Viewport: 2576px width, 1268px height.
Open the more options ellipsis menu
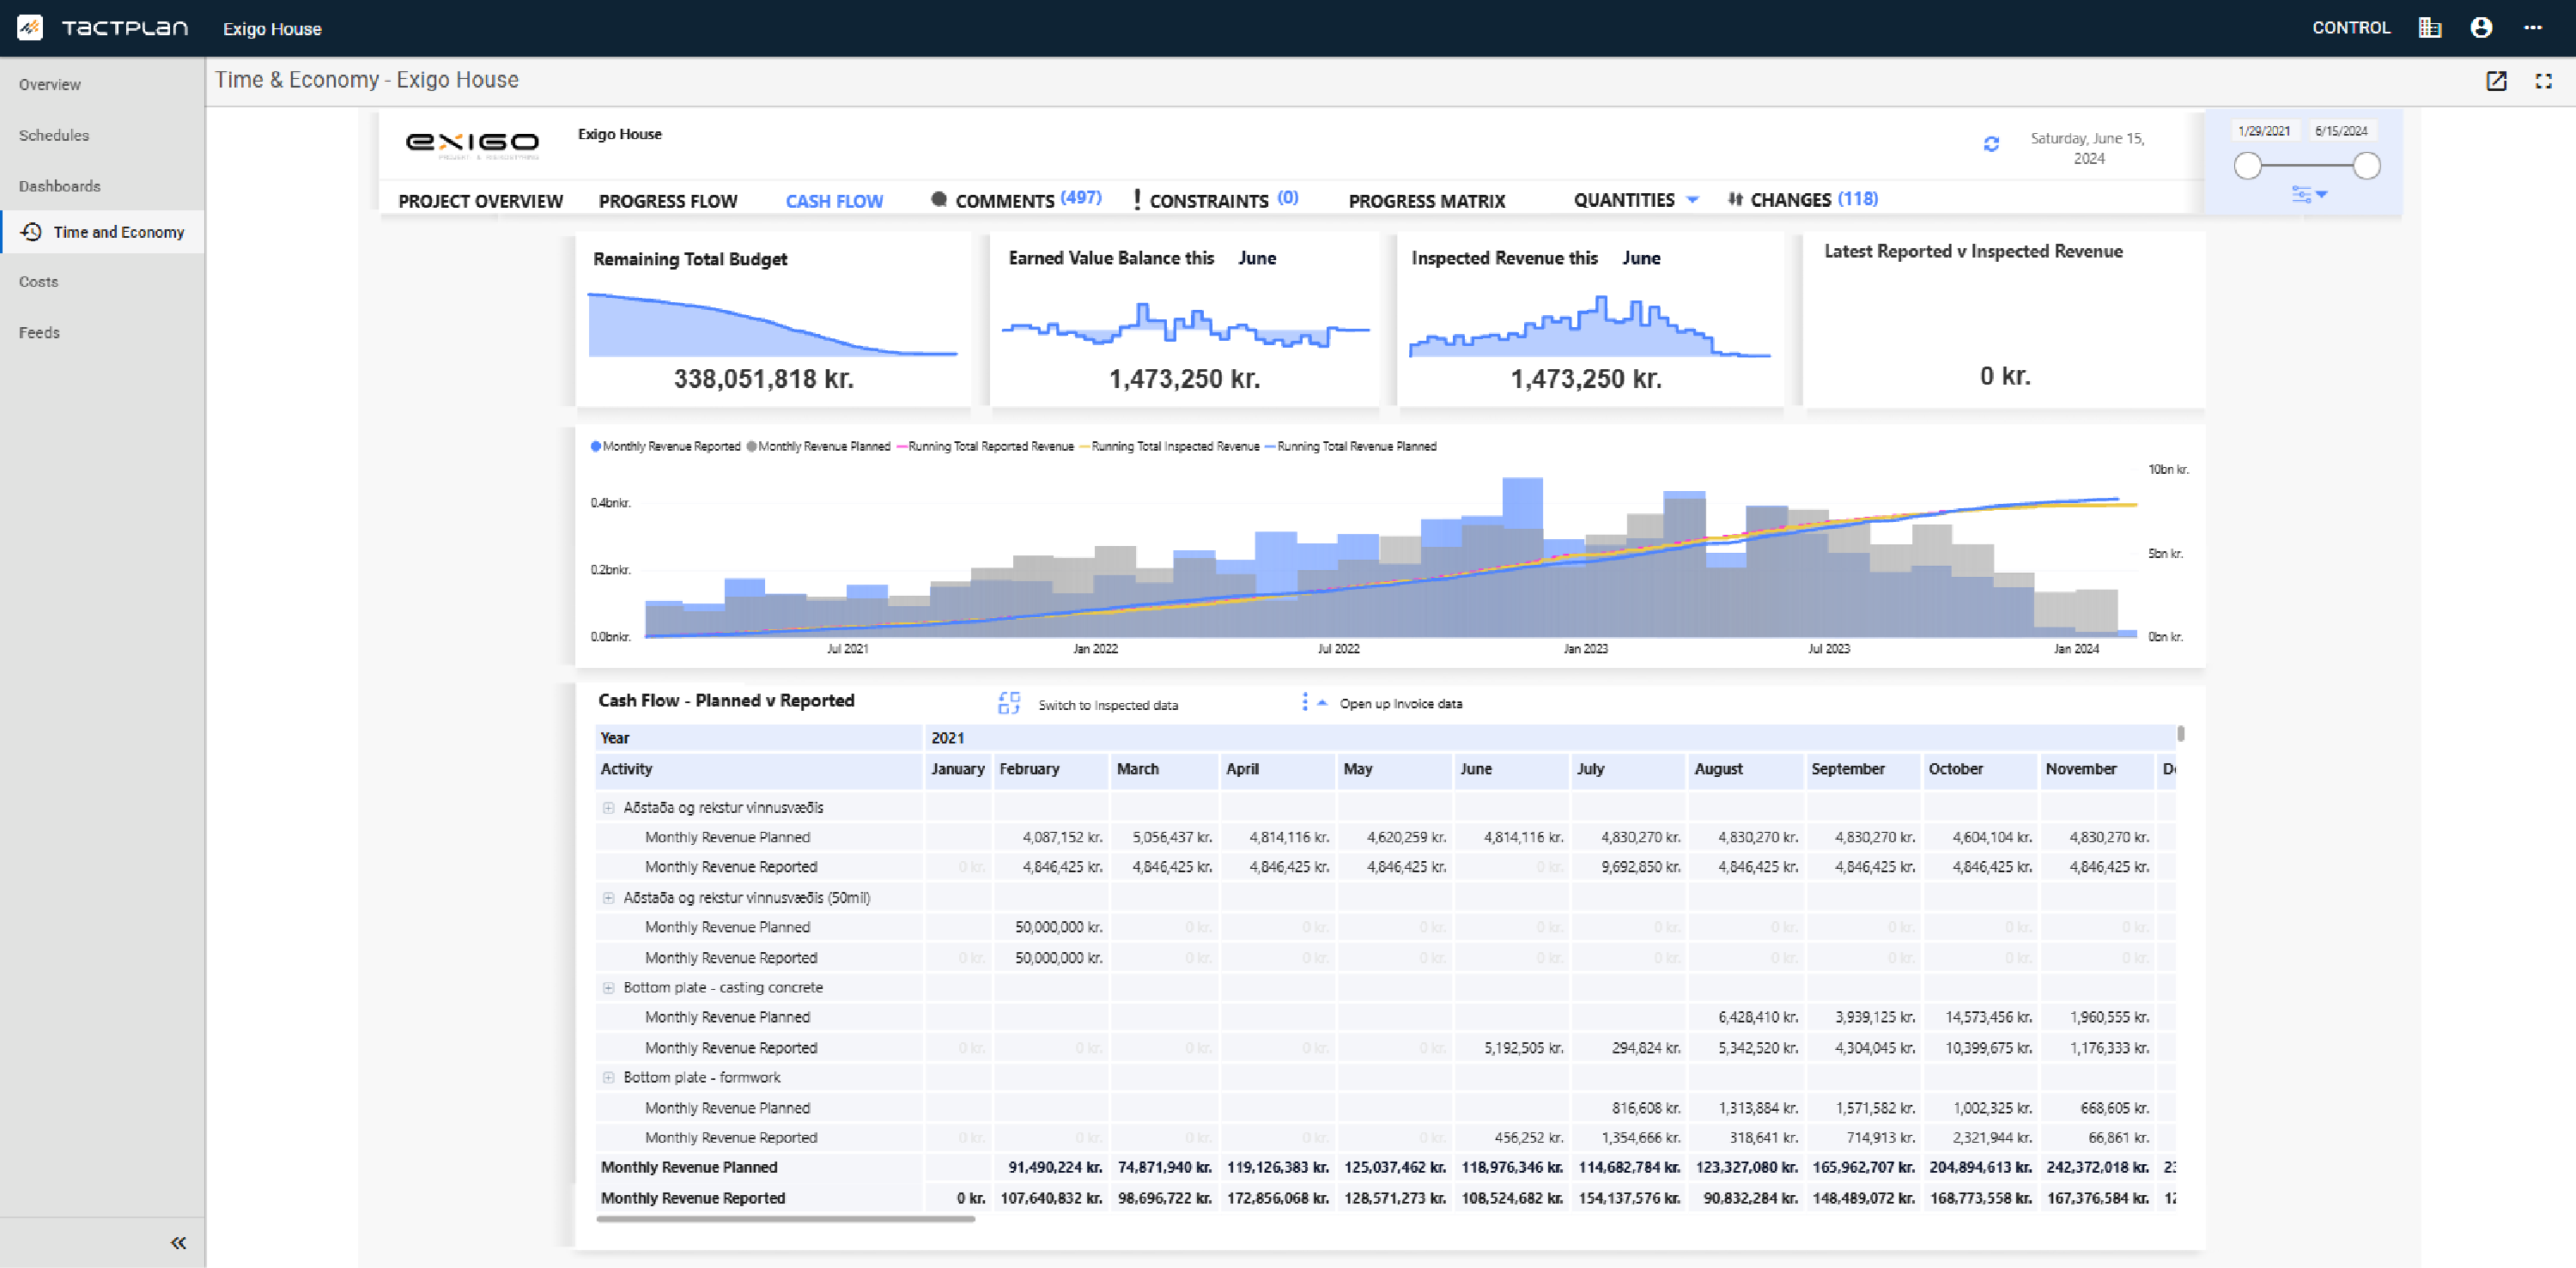(2533, 28)
